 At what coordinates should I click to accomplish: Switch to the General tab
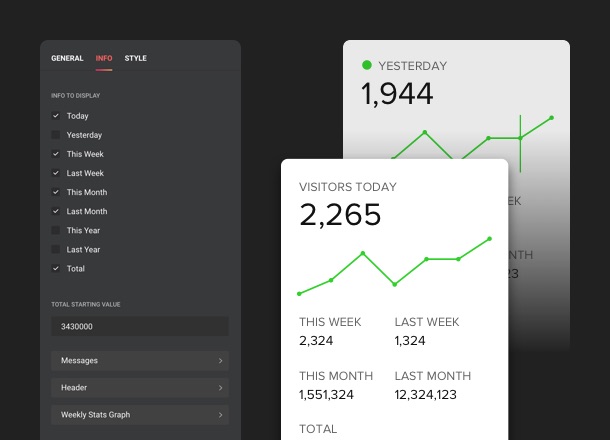[67, 58]
